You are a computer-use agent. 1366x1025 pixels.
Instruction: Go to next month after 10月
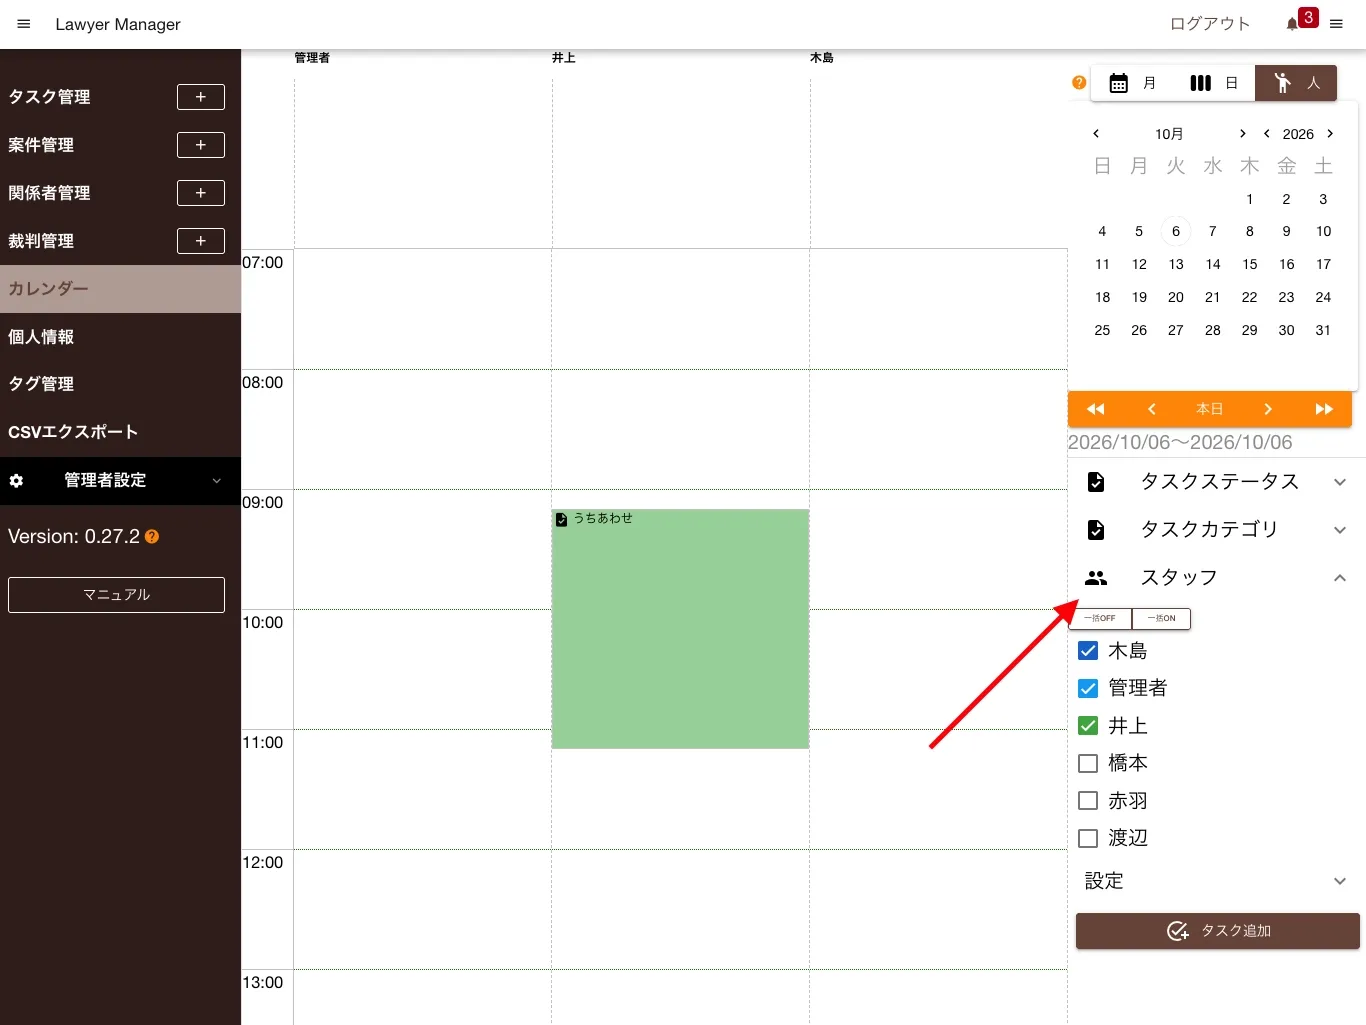(1243, 133)
